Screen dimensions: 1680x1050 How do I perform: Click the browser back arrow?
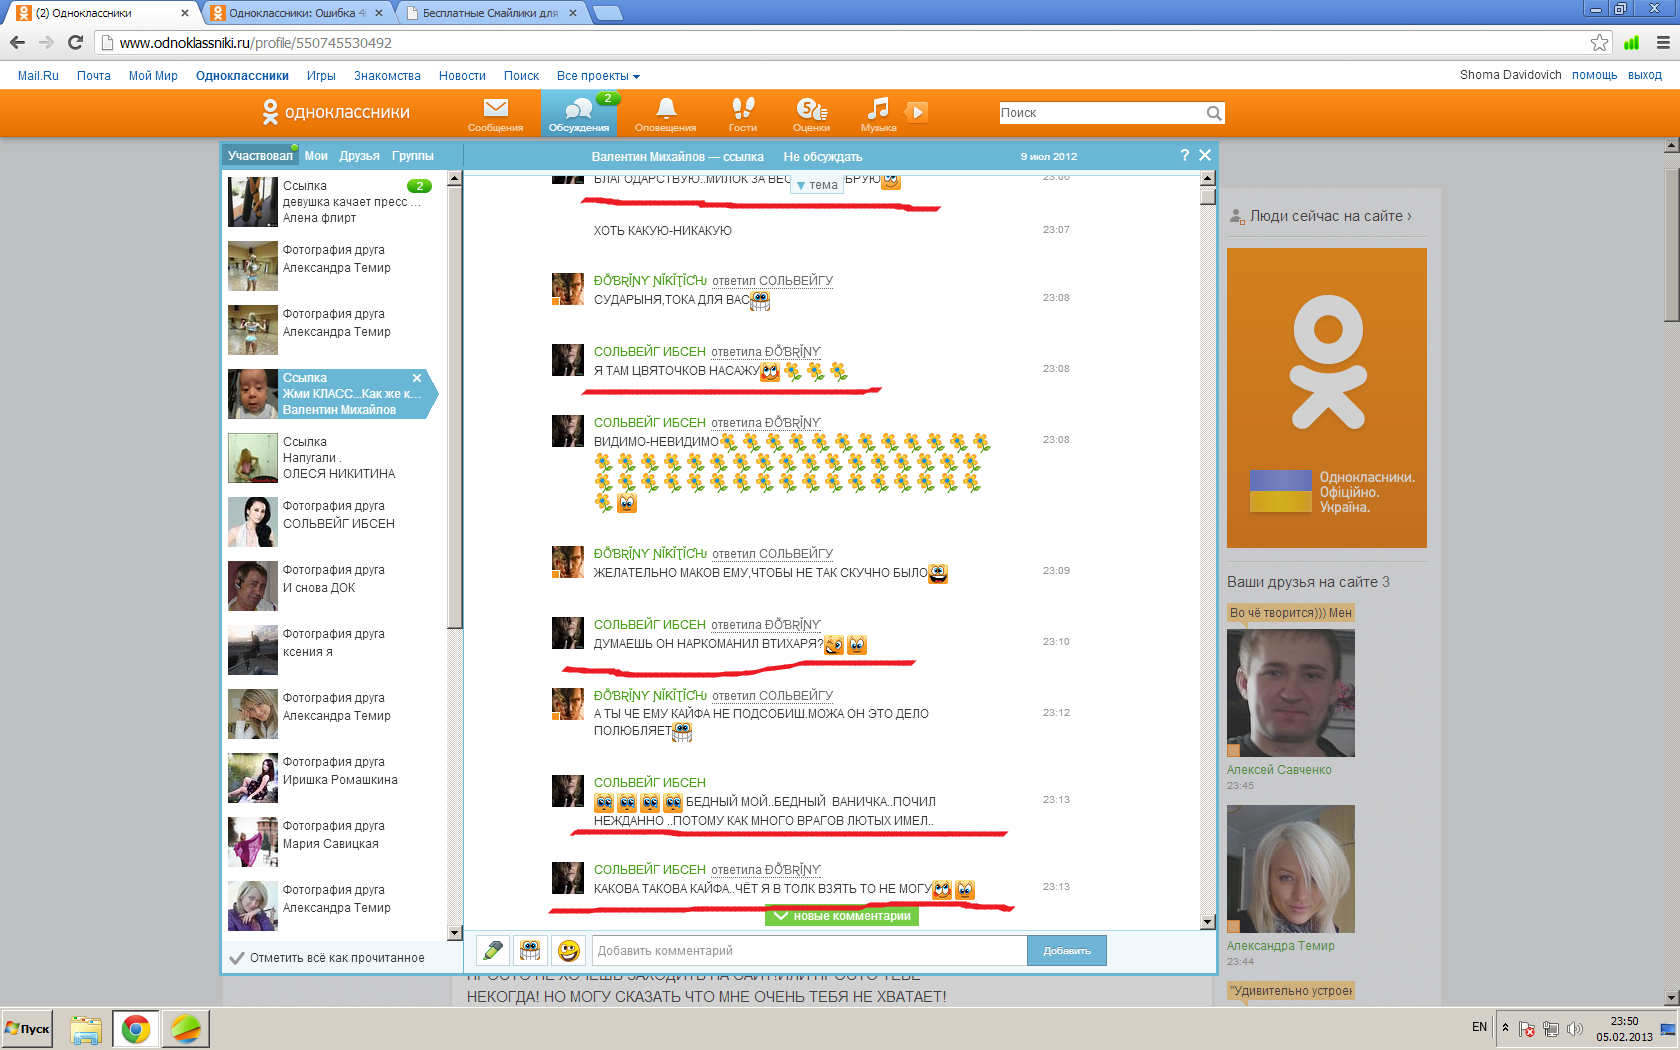pos(17,42)
